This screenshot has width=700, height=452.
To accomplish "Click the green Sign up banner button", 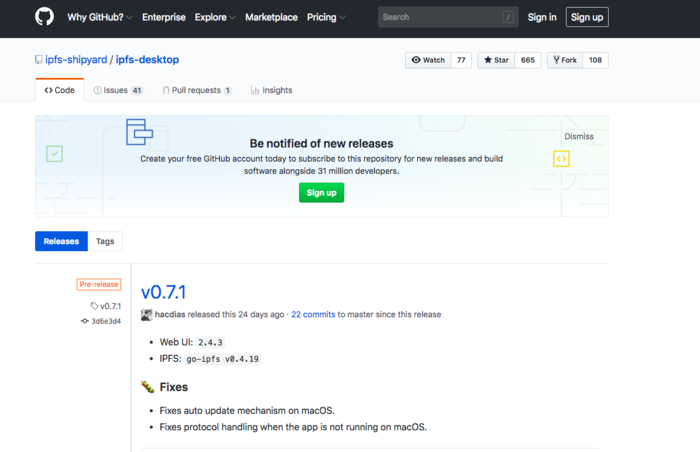I will coord(321,193).
